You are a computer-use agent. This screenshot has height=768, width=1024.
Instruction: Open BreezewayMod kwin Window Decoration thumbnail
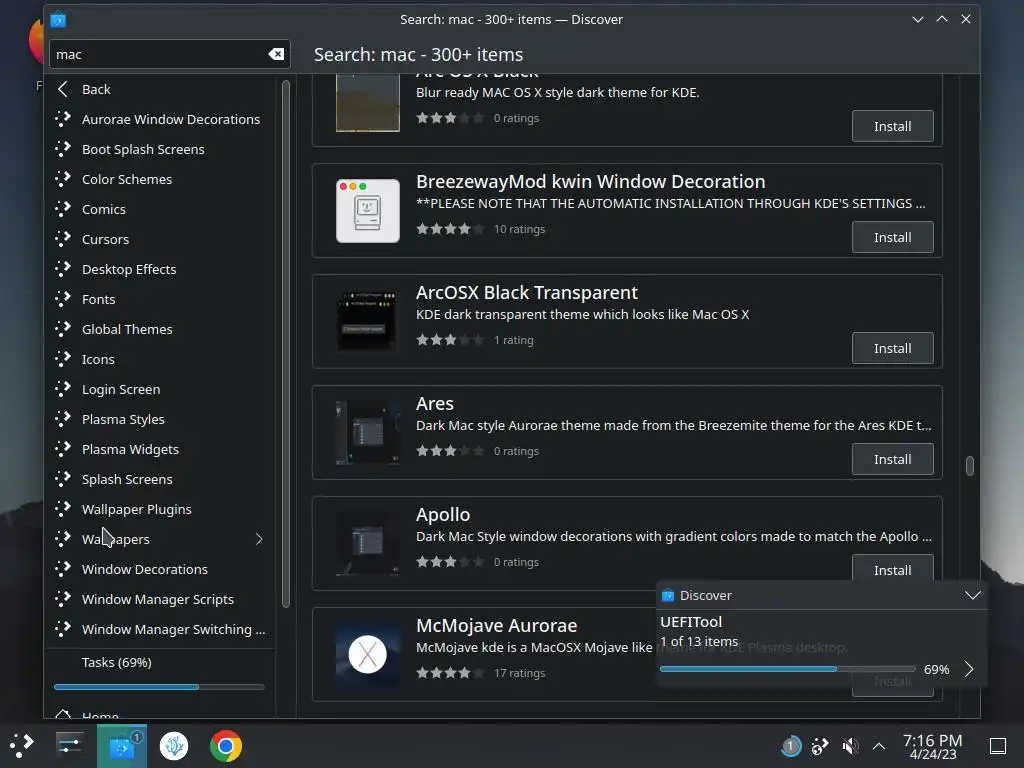(x=368, y=210)
